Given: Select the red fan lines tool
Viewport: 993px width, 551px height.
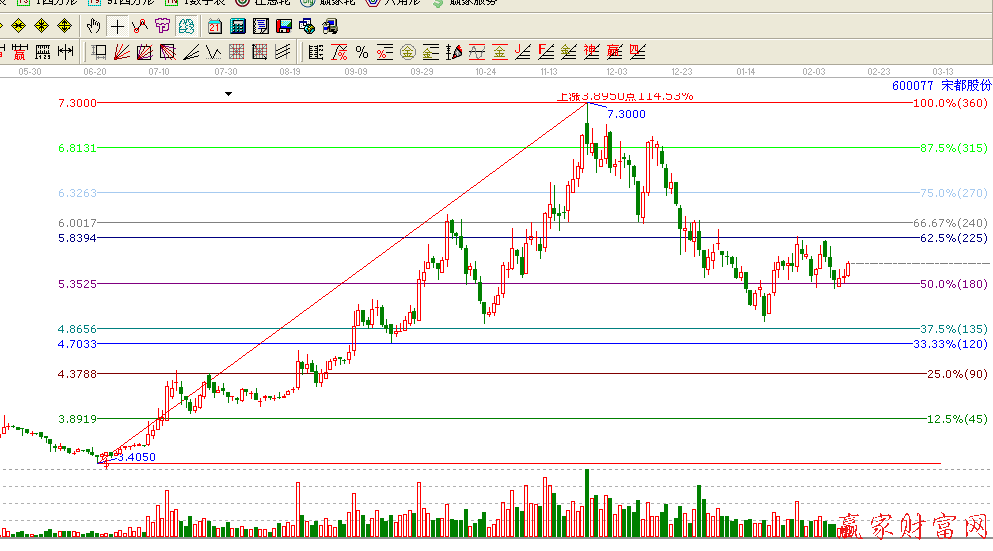Looking at the screenshot, I should [x=121, y=51].
